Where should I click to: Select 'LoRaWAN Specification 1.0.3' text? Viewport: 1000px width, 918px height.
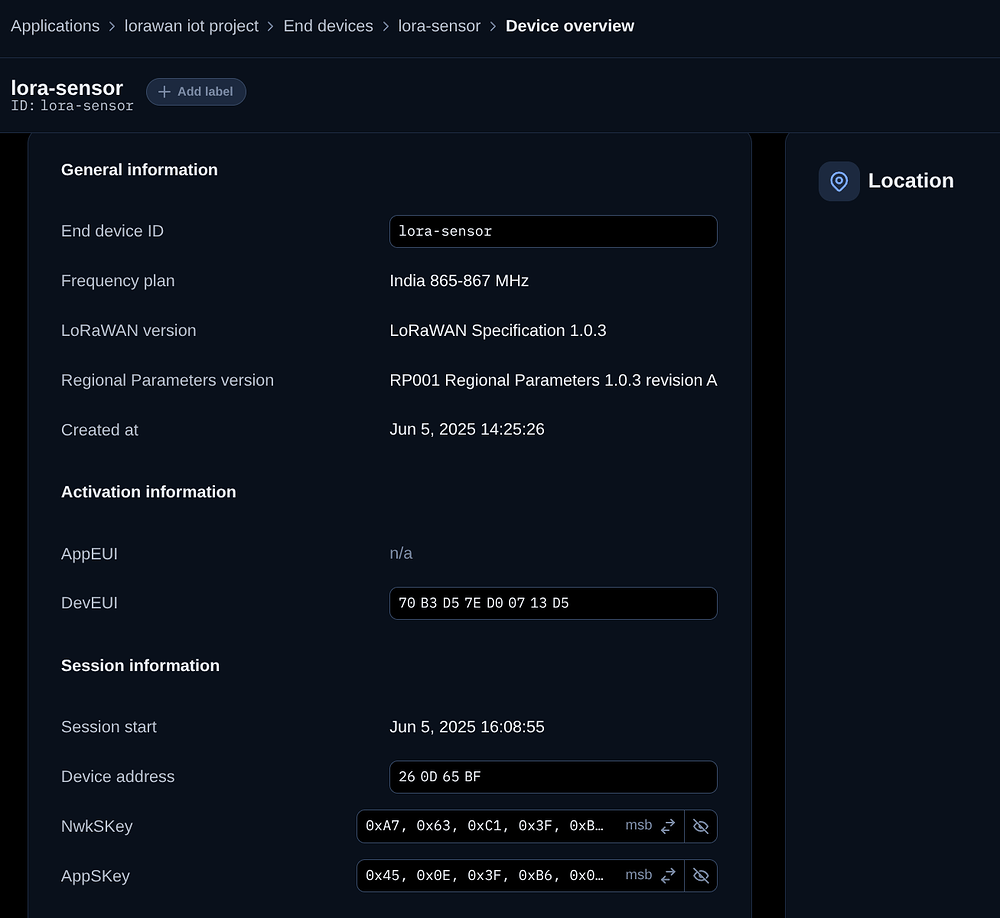pyautogui.click(x=498, y=330)
